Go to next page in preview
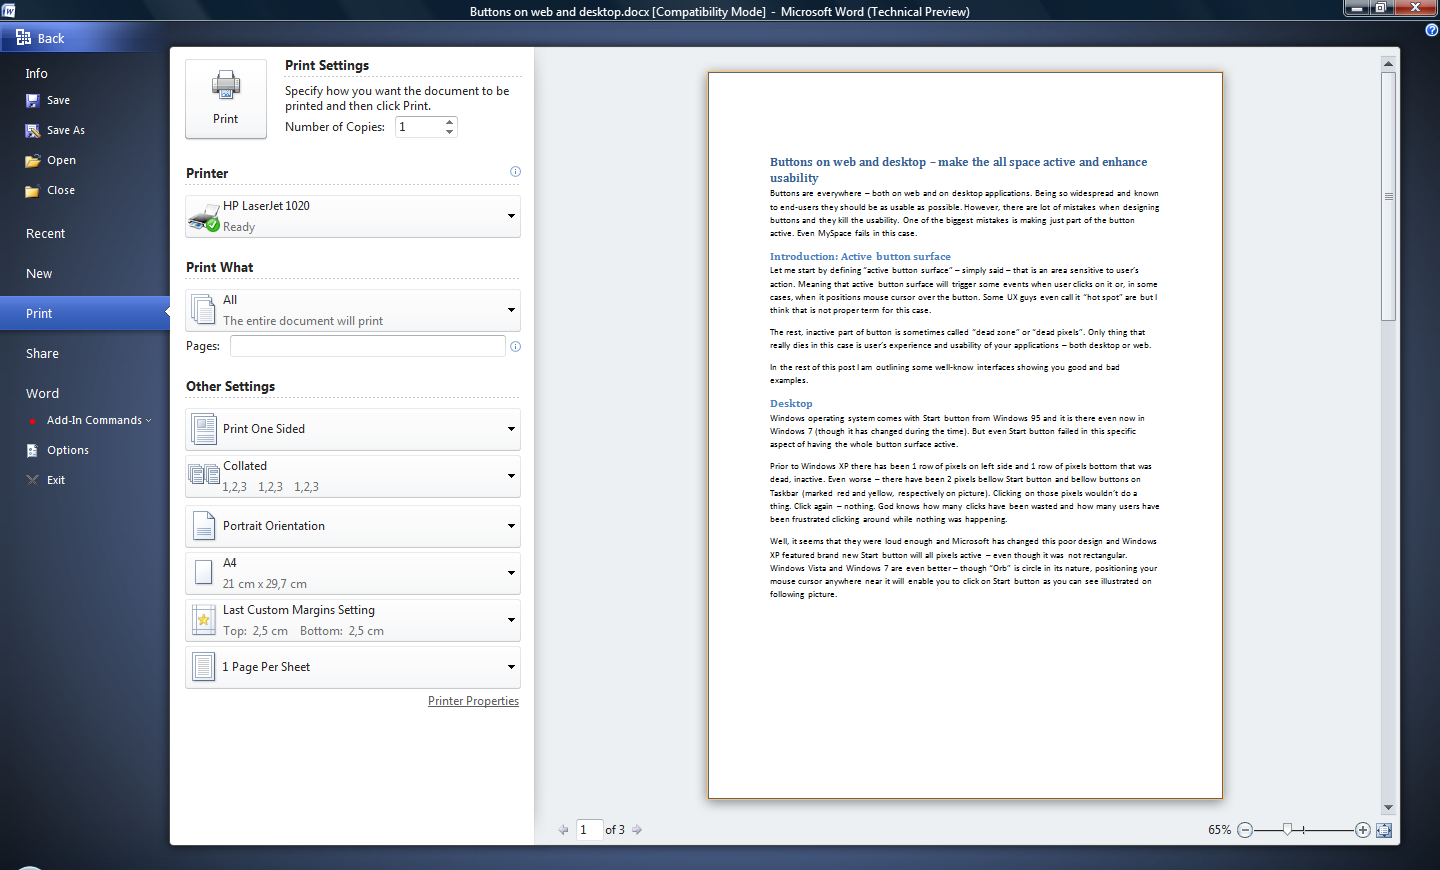 tap(637, 829)
